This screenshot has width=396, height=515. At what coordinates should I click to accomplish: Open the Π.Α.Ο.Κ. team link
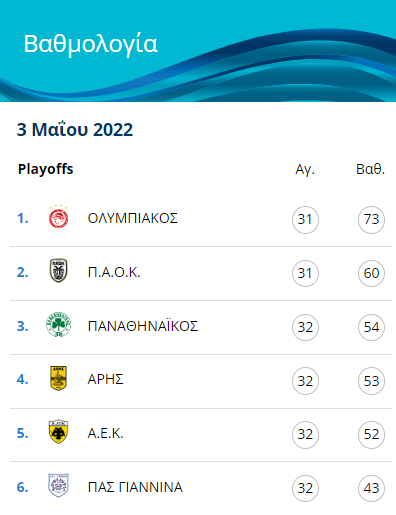[114, 273]
